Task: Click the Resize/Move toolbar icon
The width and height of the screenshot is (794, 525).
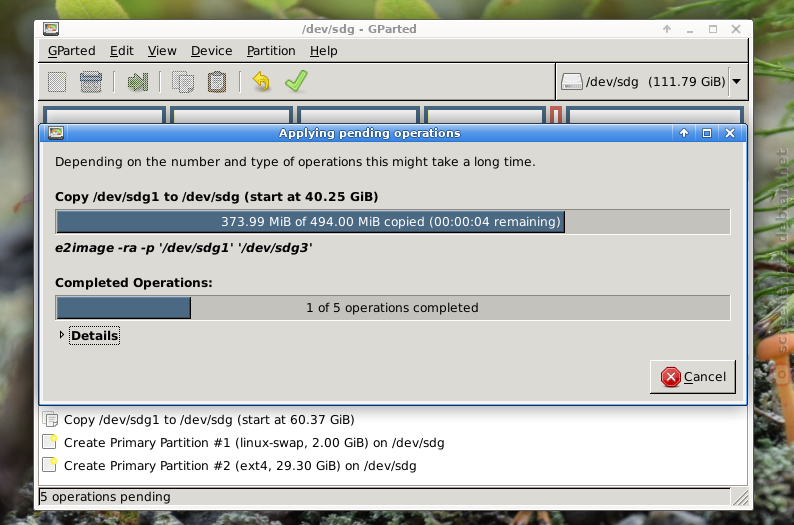Action: coord(137,82)
